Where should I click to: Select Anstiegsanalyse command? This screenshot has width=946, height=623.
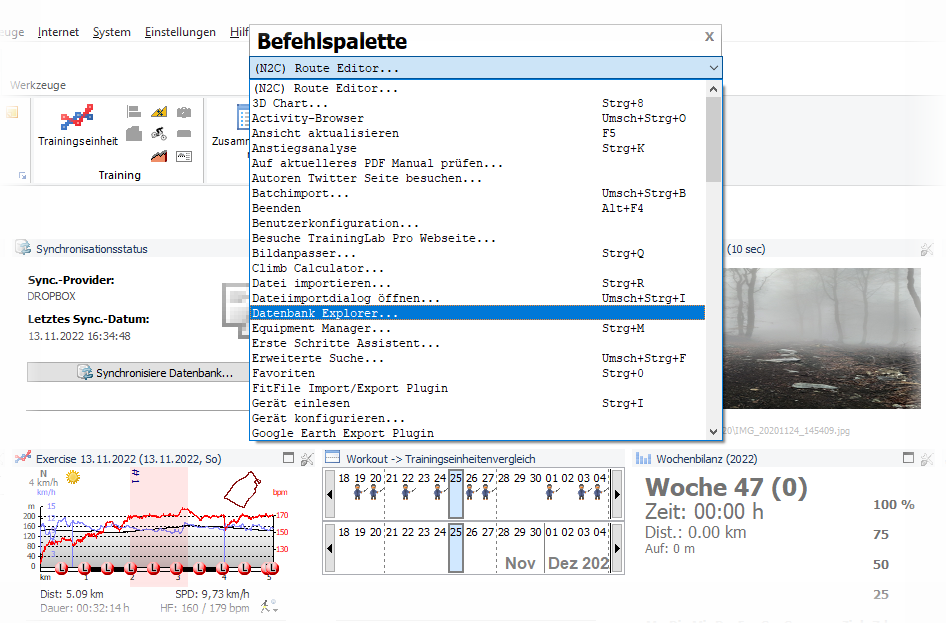(x=477, y=148)
